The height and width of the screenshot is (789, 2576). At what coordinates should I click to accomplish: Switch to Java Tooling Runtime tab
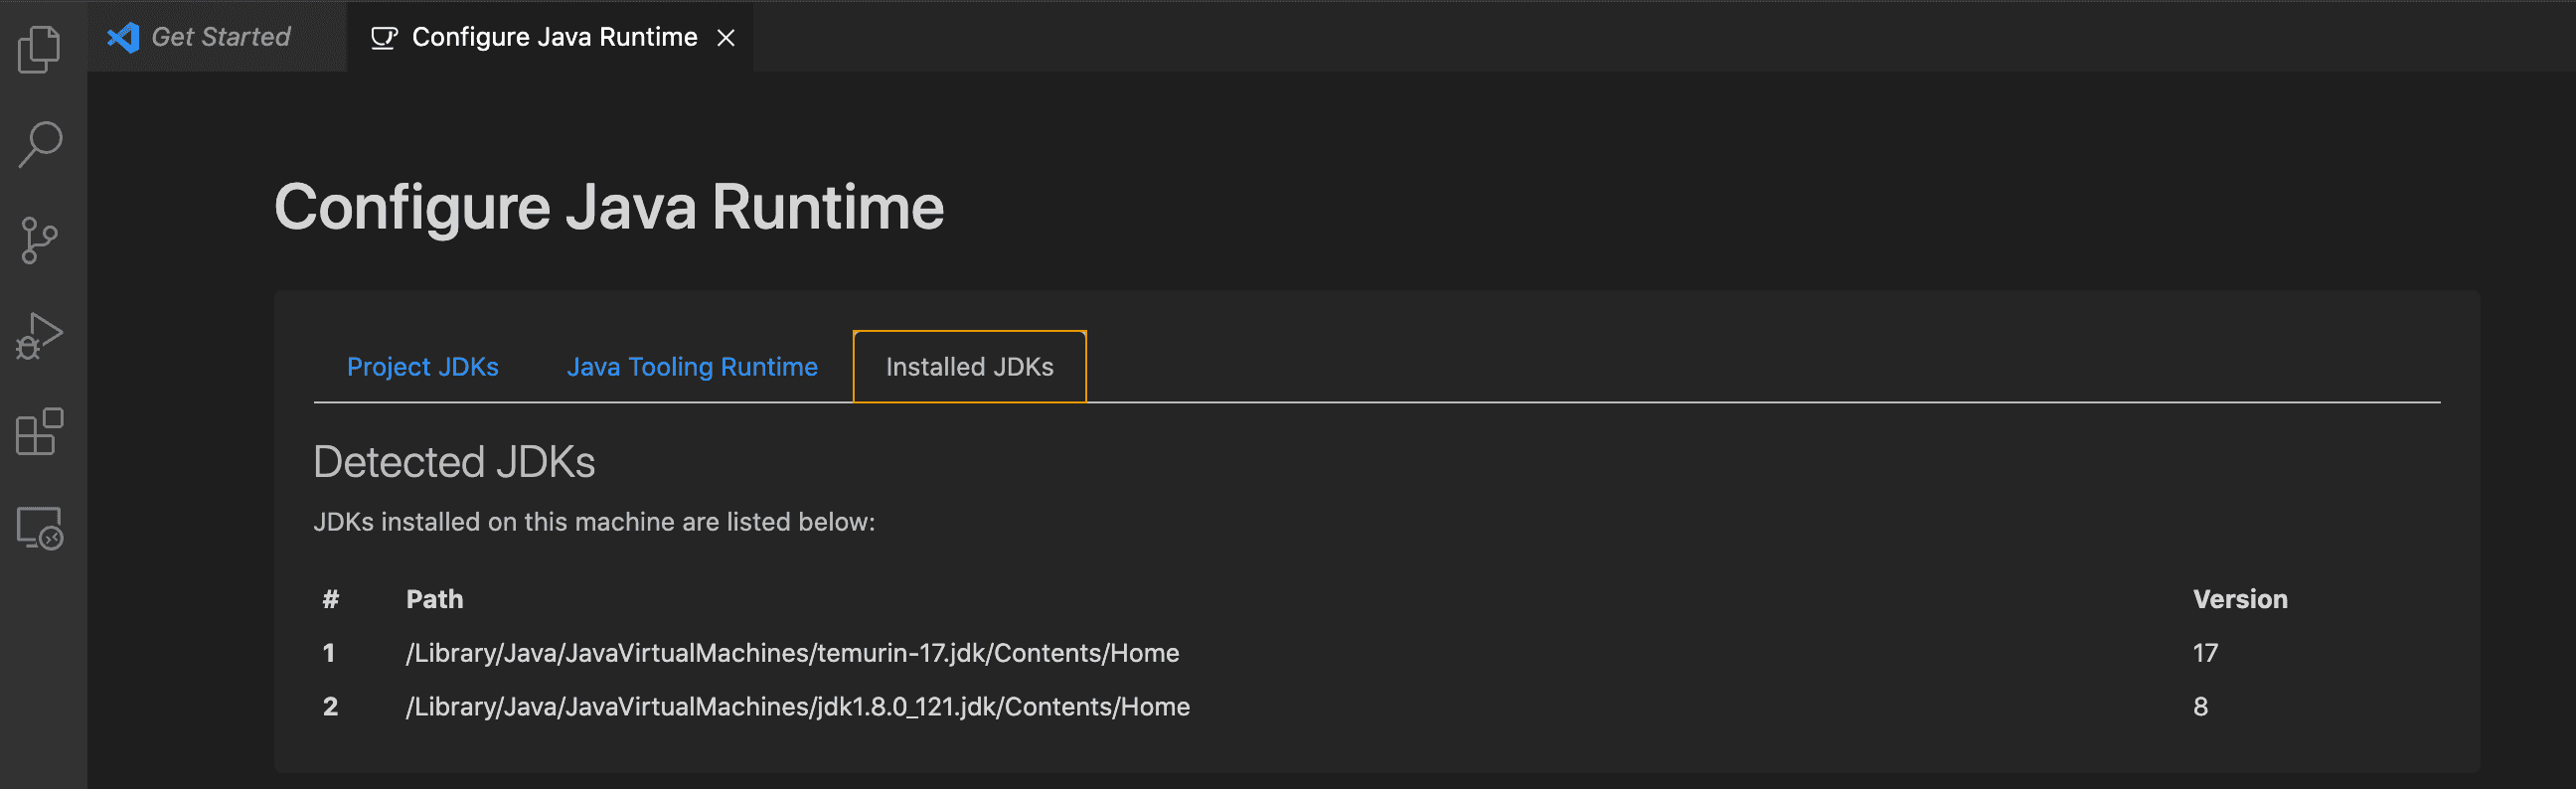point(692,367)
